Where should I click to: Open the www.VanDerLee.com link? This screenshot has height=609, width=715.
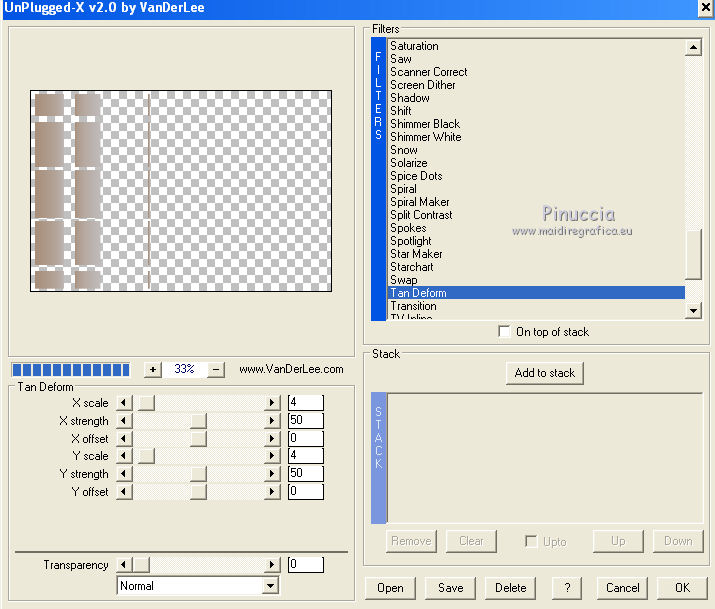pos(291,369)
